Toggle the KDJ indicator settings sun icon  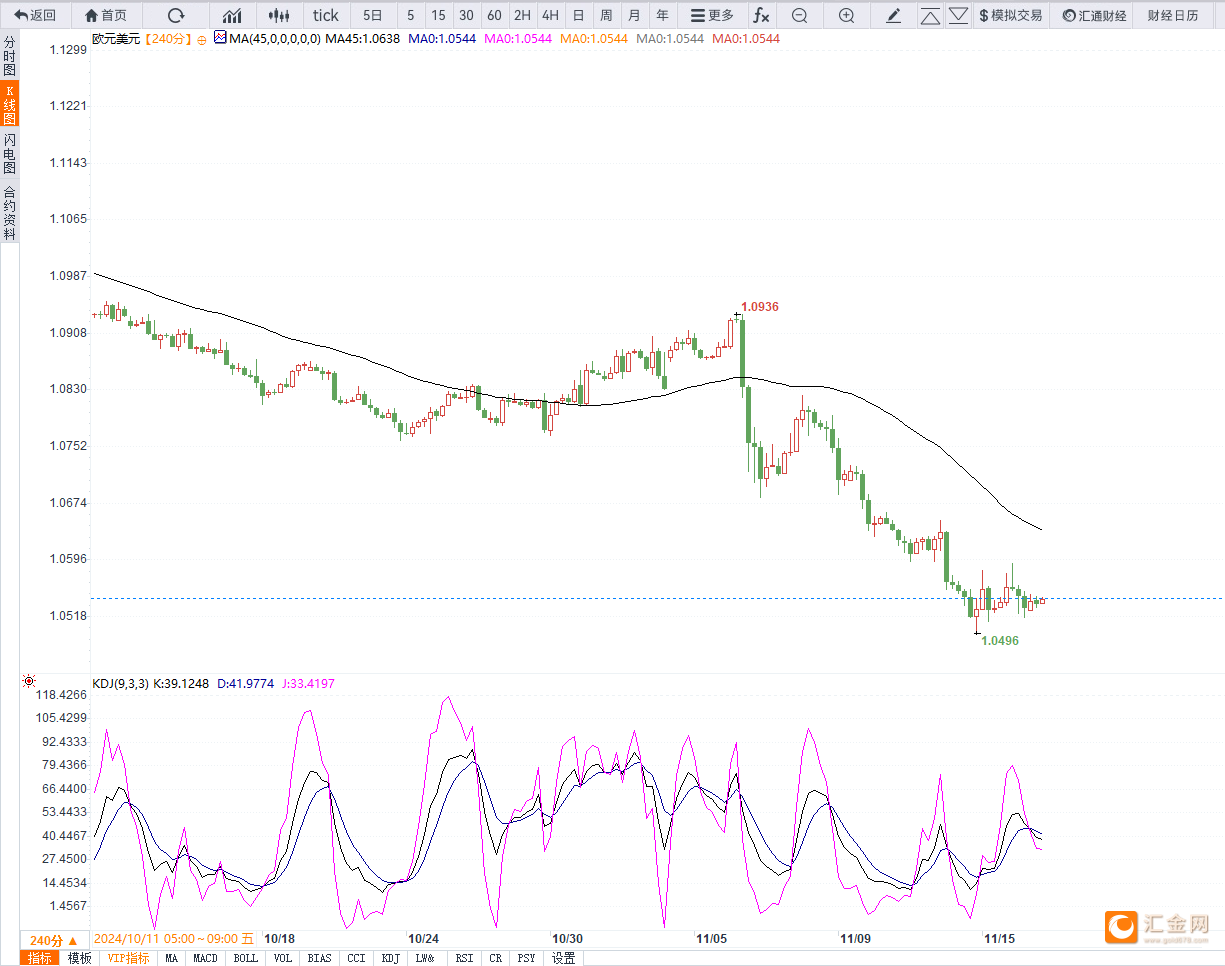[x=29, y=681]
